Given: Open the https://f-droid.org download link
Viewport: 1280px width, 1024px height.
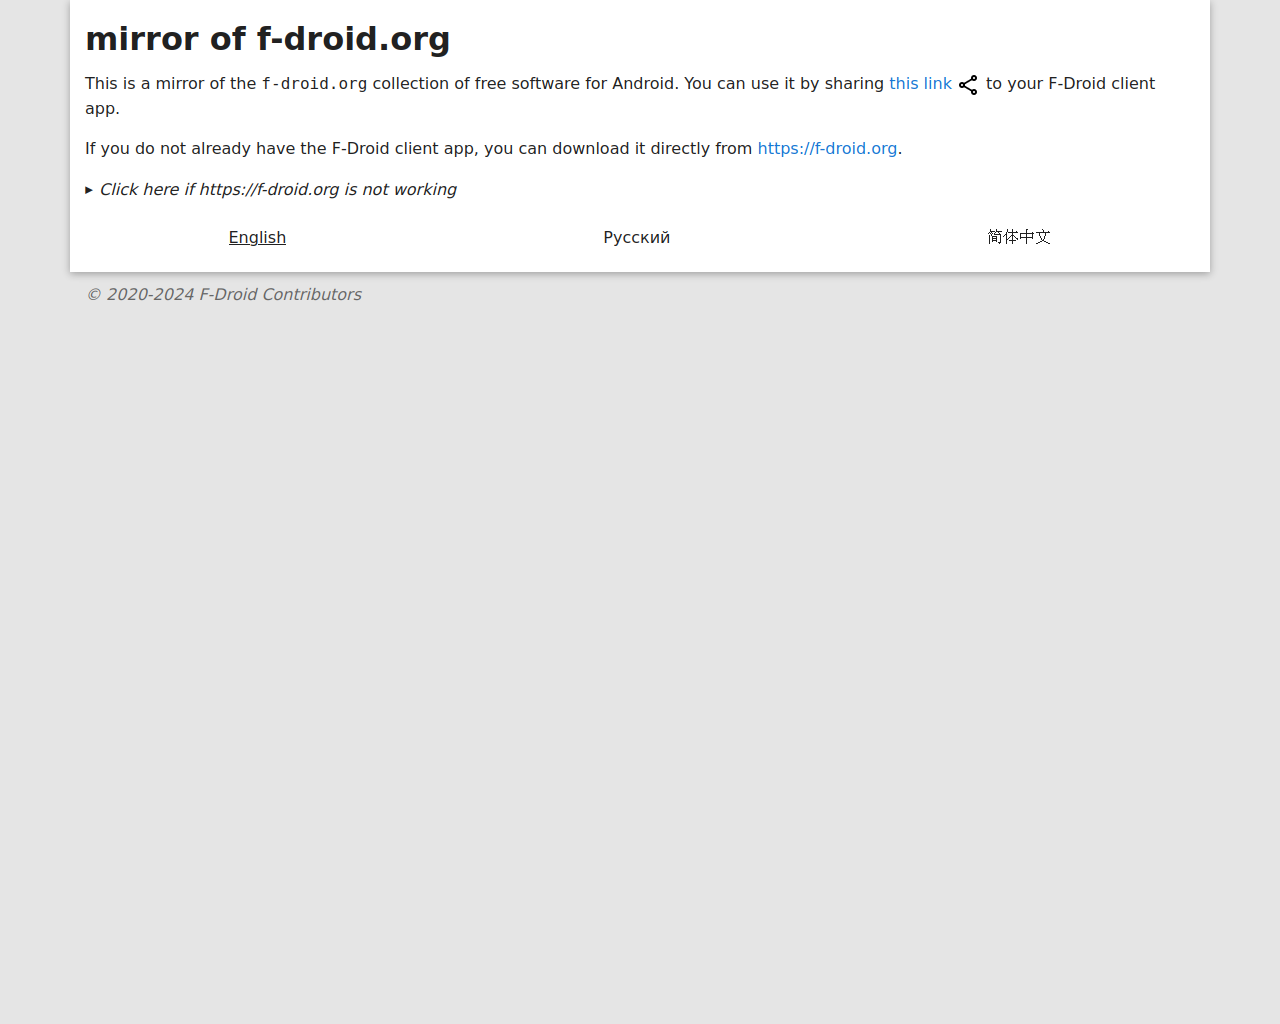Looking at the screenshot, I should 827,149.
